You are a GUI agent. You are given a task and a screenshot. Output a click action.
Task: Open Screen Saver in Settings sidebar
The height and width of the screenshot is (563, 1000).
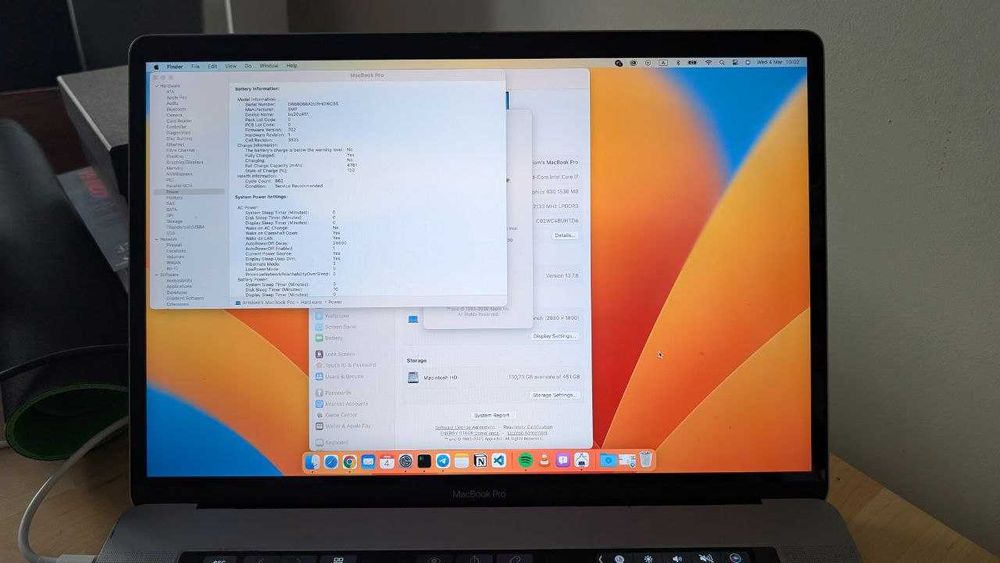pos(335,326)
